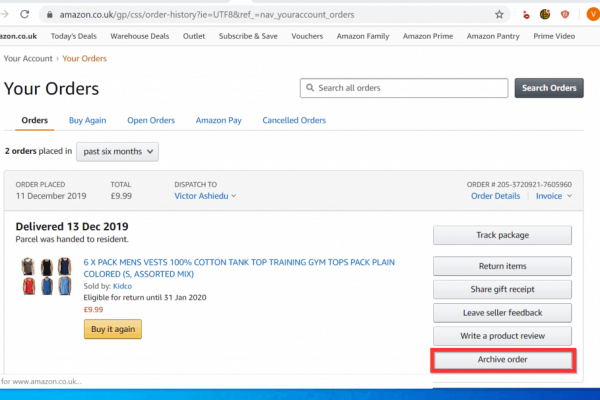Expand the Invoice dropdown
This screenshot has width=600, height=400.
click(x=553, y=196)
